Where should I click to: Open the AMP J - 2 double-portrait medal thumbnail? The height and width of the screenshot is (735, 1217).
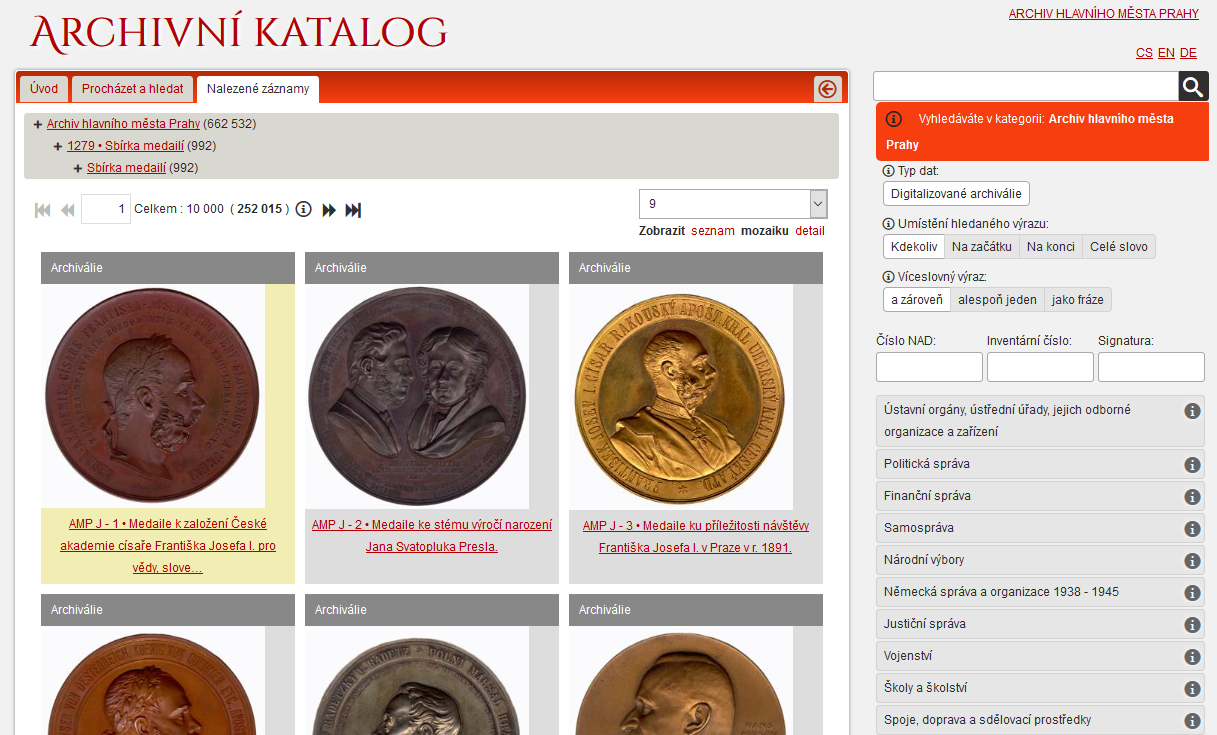[417, 397]
